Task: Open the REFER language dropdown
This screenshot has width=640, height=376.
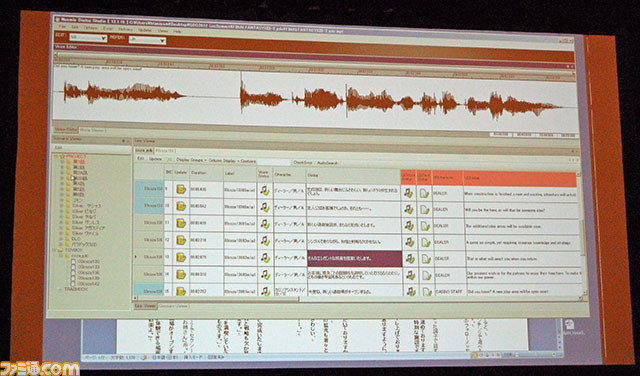Action: pyautogui.click(x=147, y=40)
